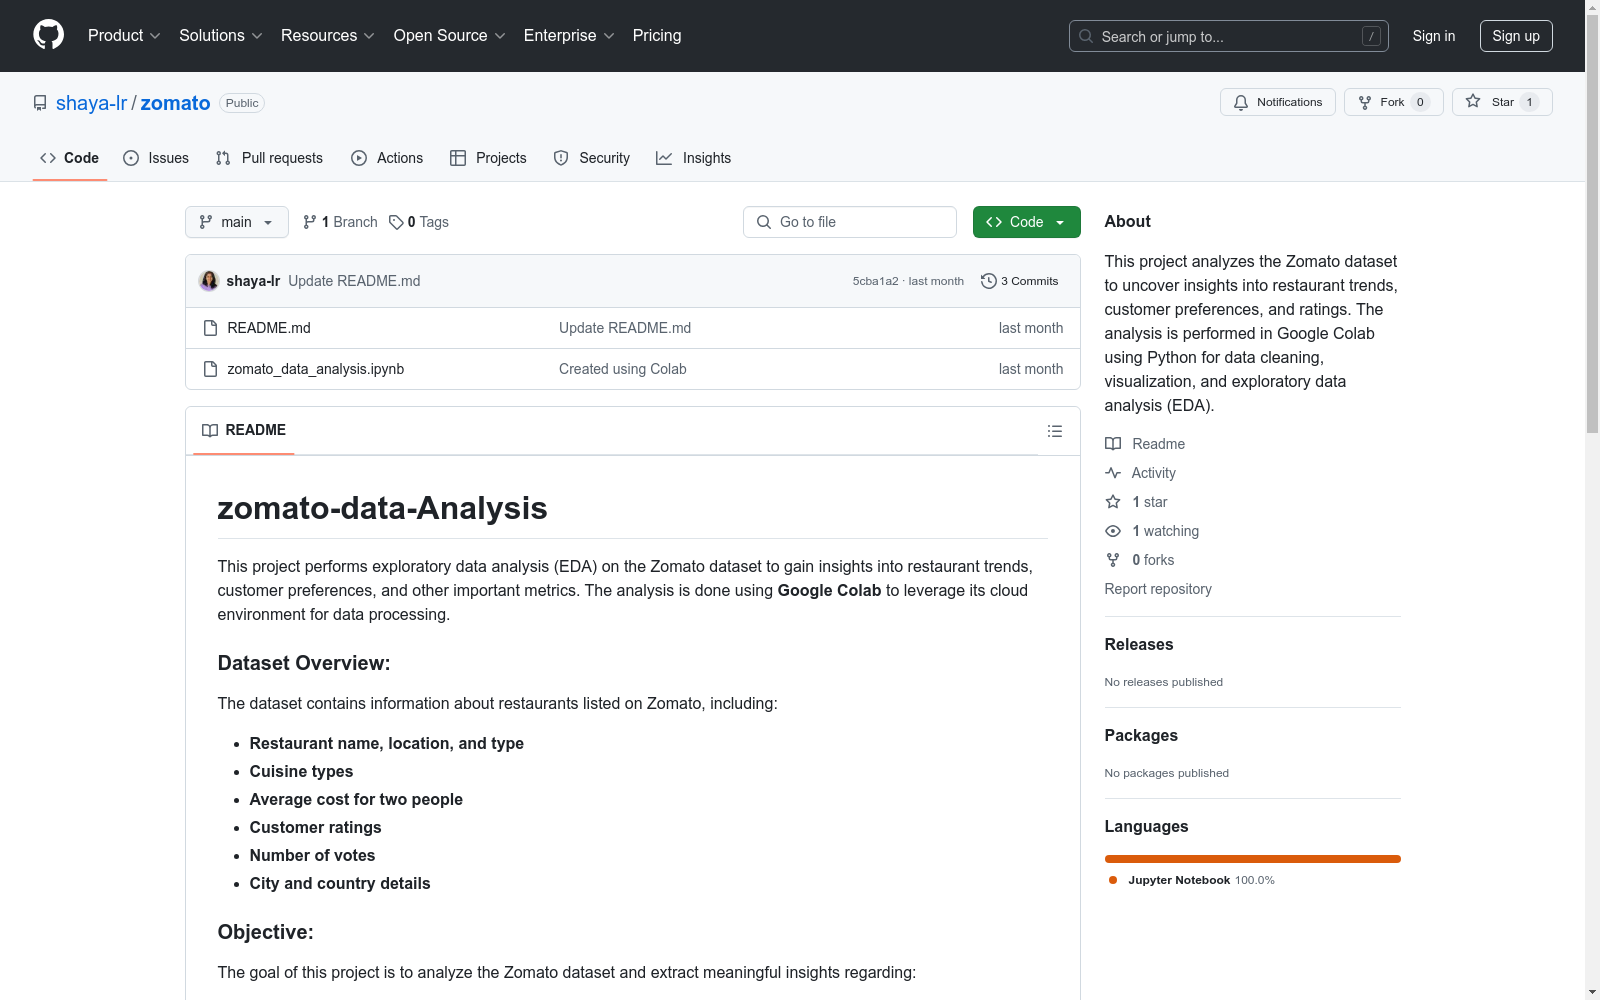Open zomato_data_analysis.ipynb file

point(316,369)
